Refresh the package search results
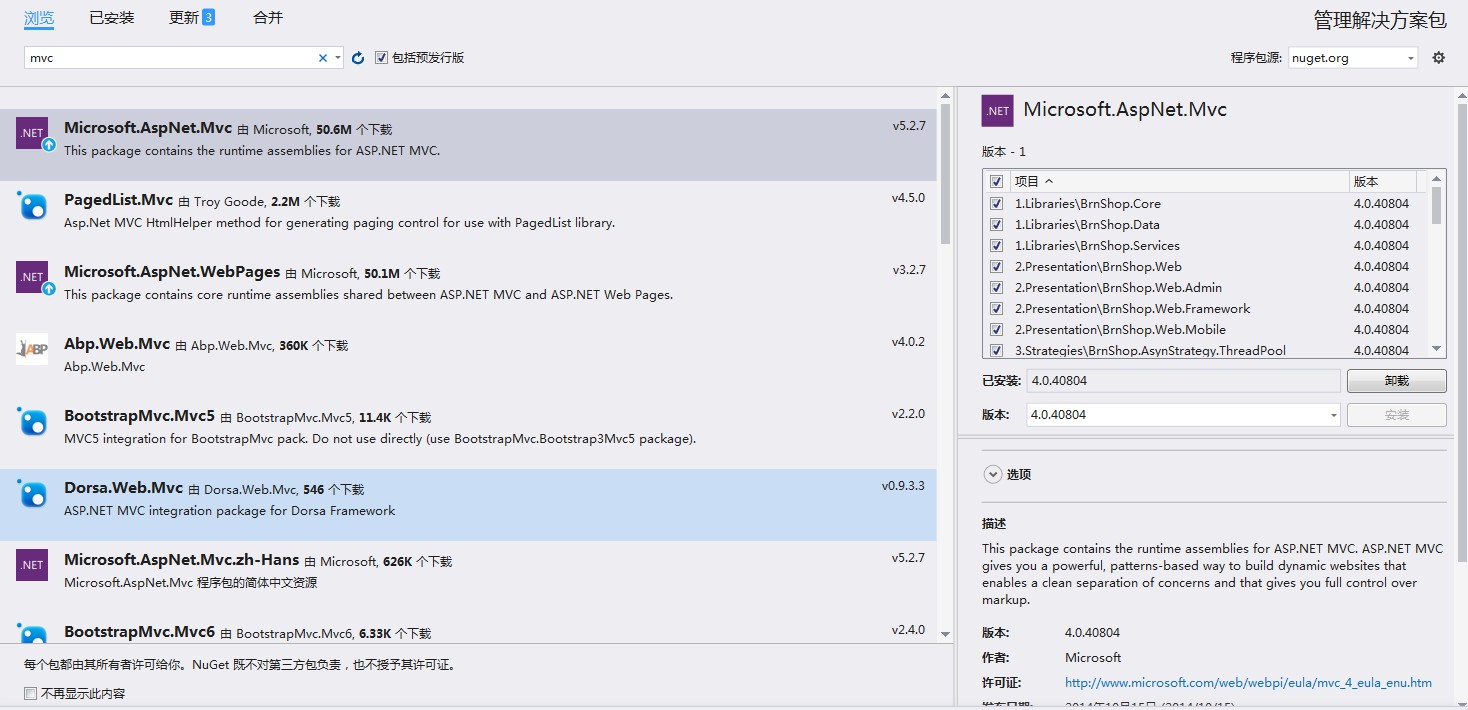Image resolution: width=1468 pixels, height=710 pixels. pos(358,58)
